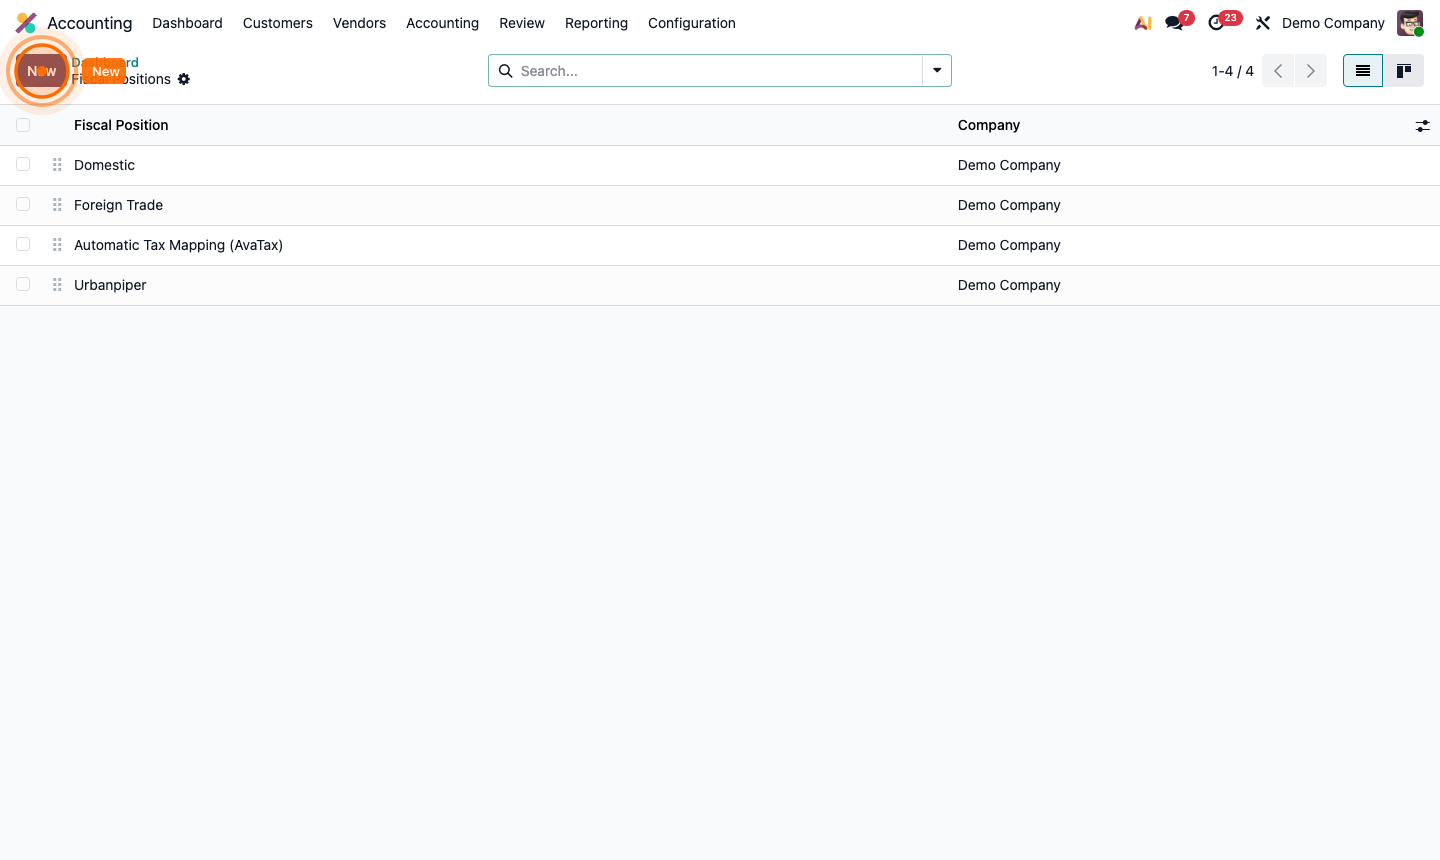Screen dimensions: 1440x860
Task: Open the search filters dropdown
Action: (x=936, y=70)
